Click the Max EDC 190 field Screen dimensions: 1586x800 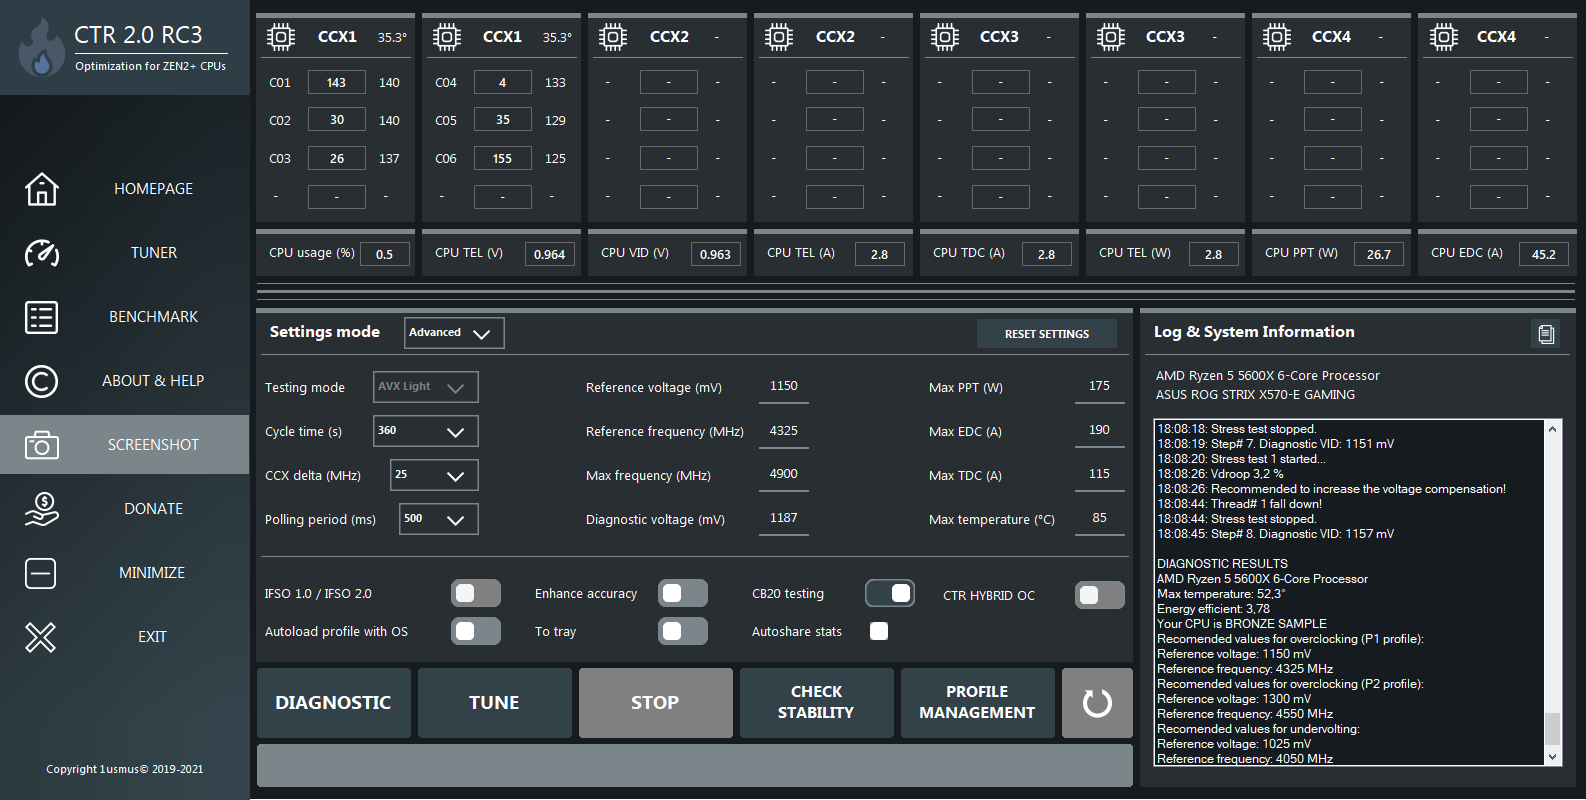[x=1099, y=430]
